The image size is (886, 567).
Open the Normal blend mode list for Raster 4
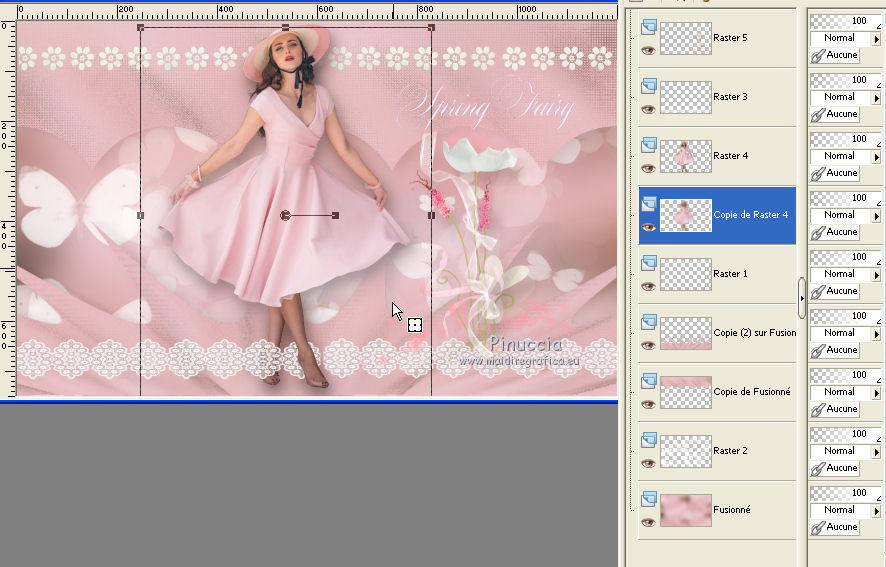coord(877,156)
